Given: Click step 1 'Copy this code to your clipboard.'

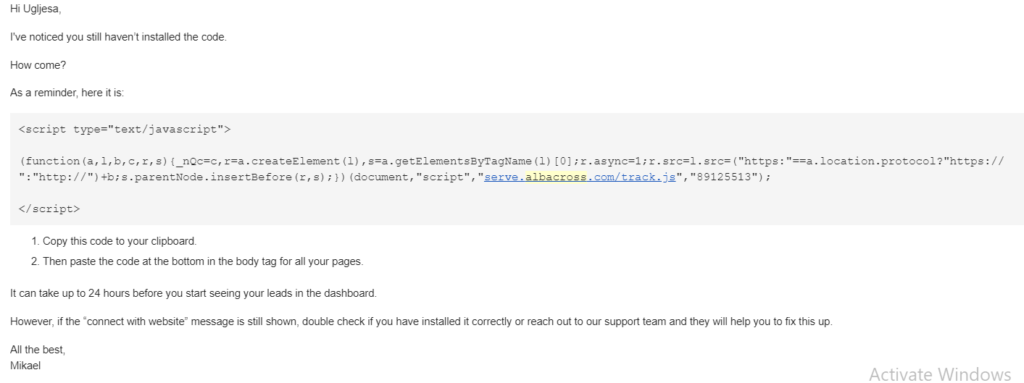Looking at the screenshot, I should pos(120,241).
